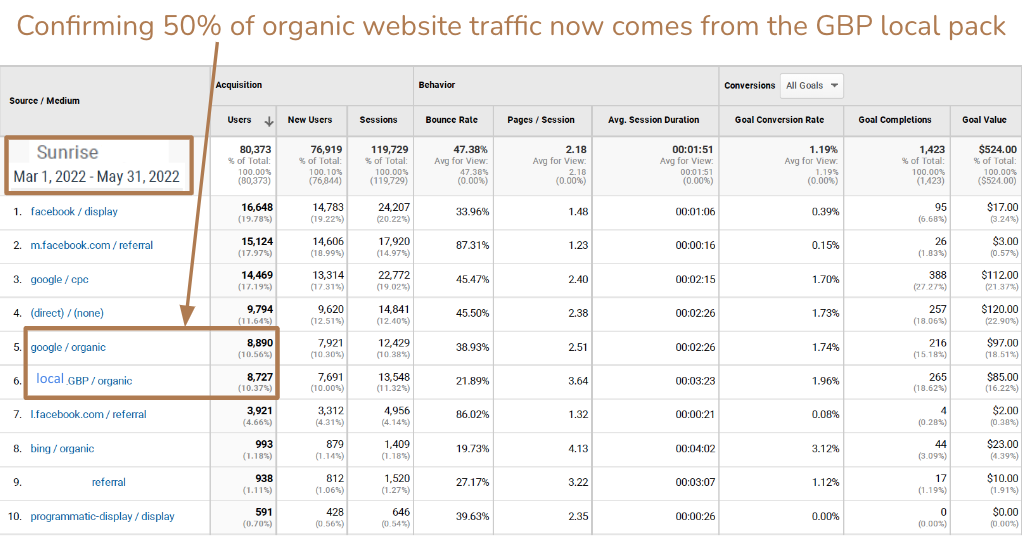Sort the table by New Users column

point(310,120)
